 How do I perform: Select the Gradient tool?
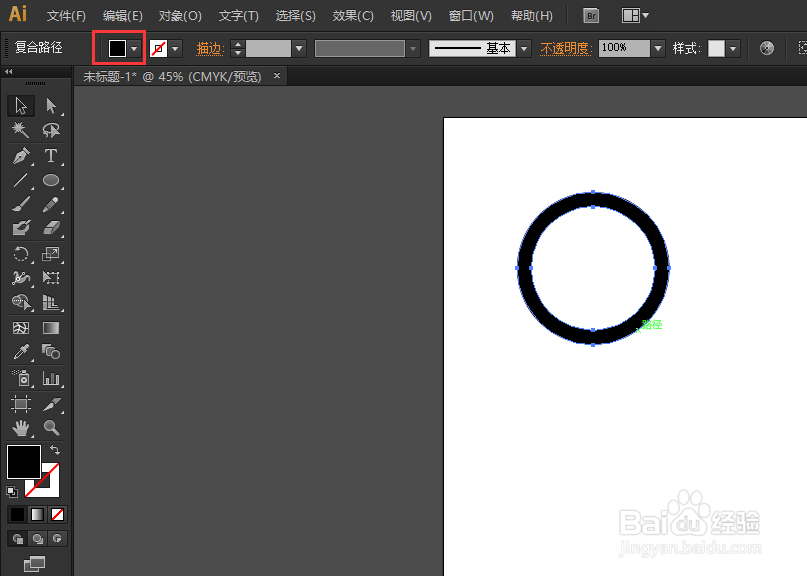(50, 328)
